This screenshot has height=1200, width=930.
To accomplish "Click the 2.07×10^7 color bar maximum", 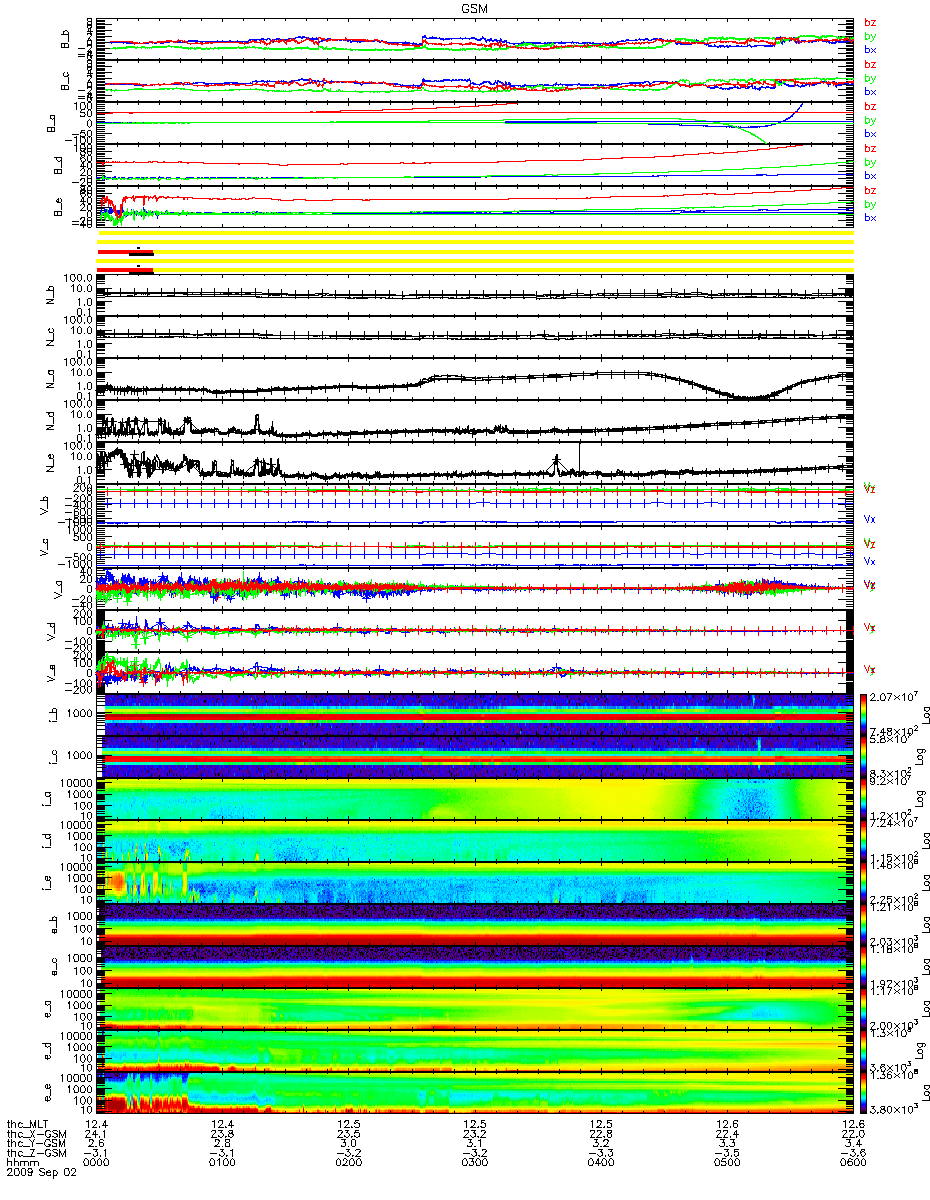I will [894, 695].
